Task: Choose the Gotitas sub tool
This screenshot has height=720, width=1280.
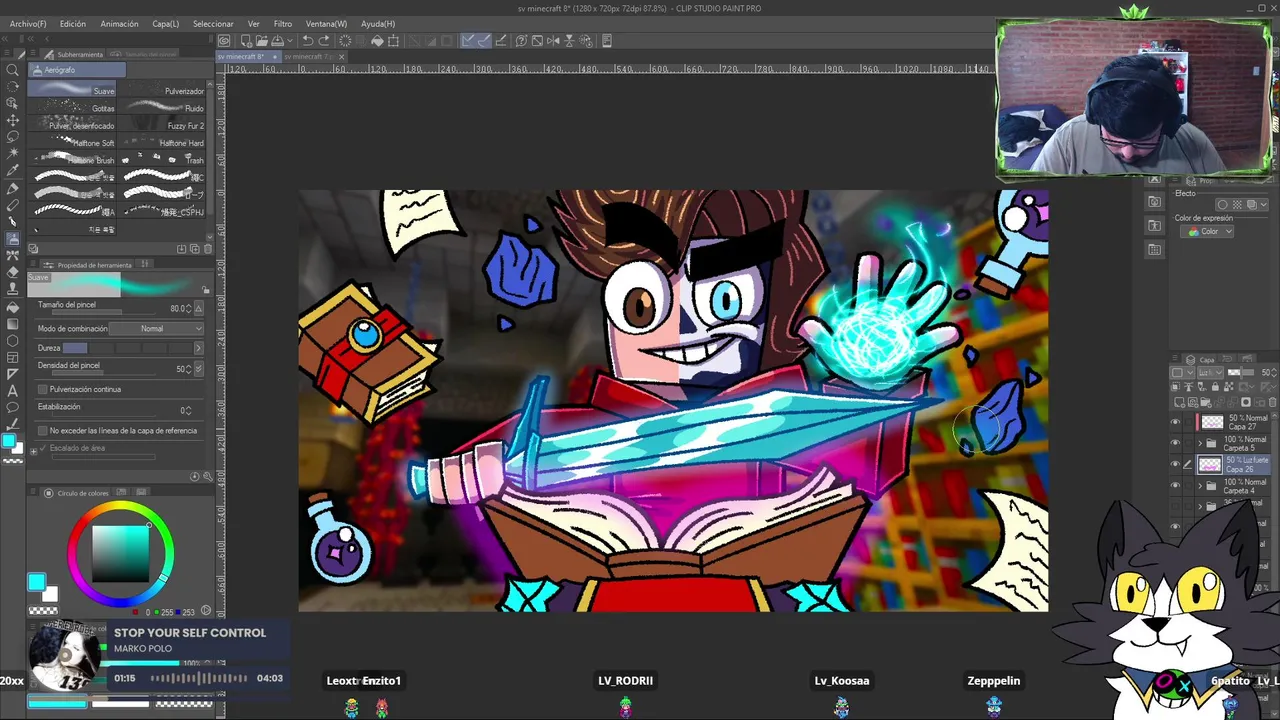Action: 73,108
